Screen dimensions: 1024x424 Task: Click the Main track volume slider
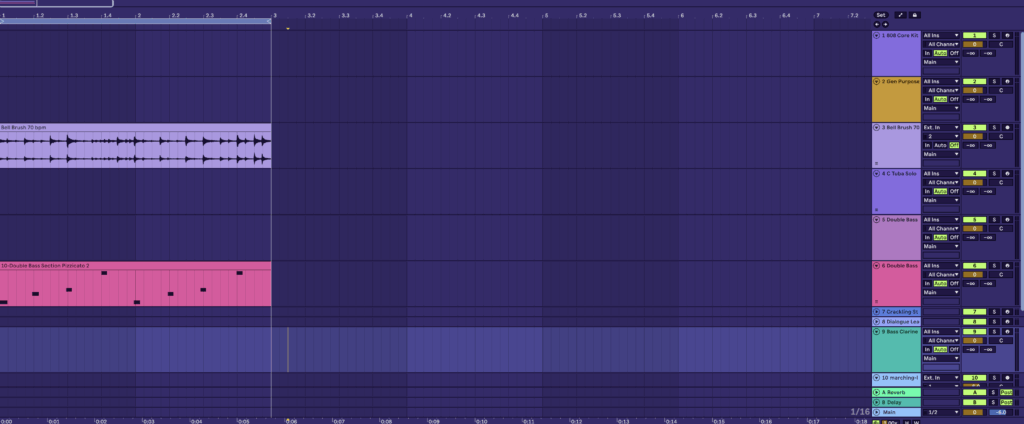pos(999,412)
